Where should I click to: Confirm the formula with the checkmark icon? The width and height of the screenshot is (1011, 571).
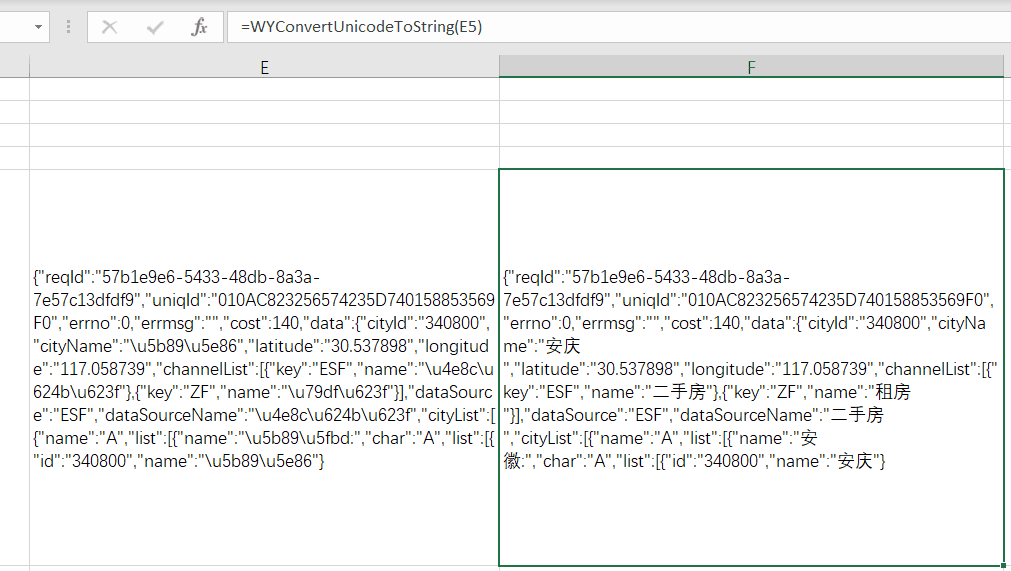coord(155,27)
